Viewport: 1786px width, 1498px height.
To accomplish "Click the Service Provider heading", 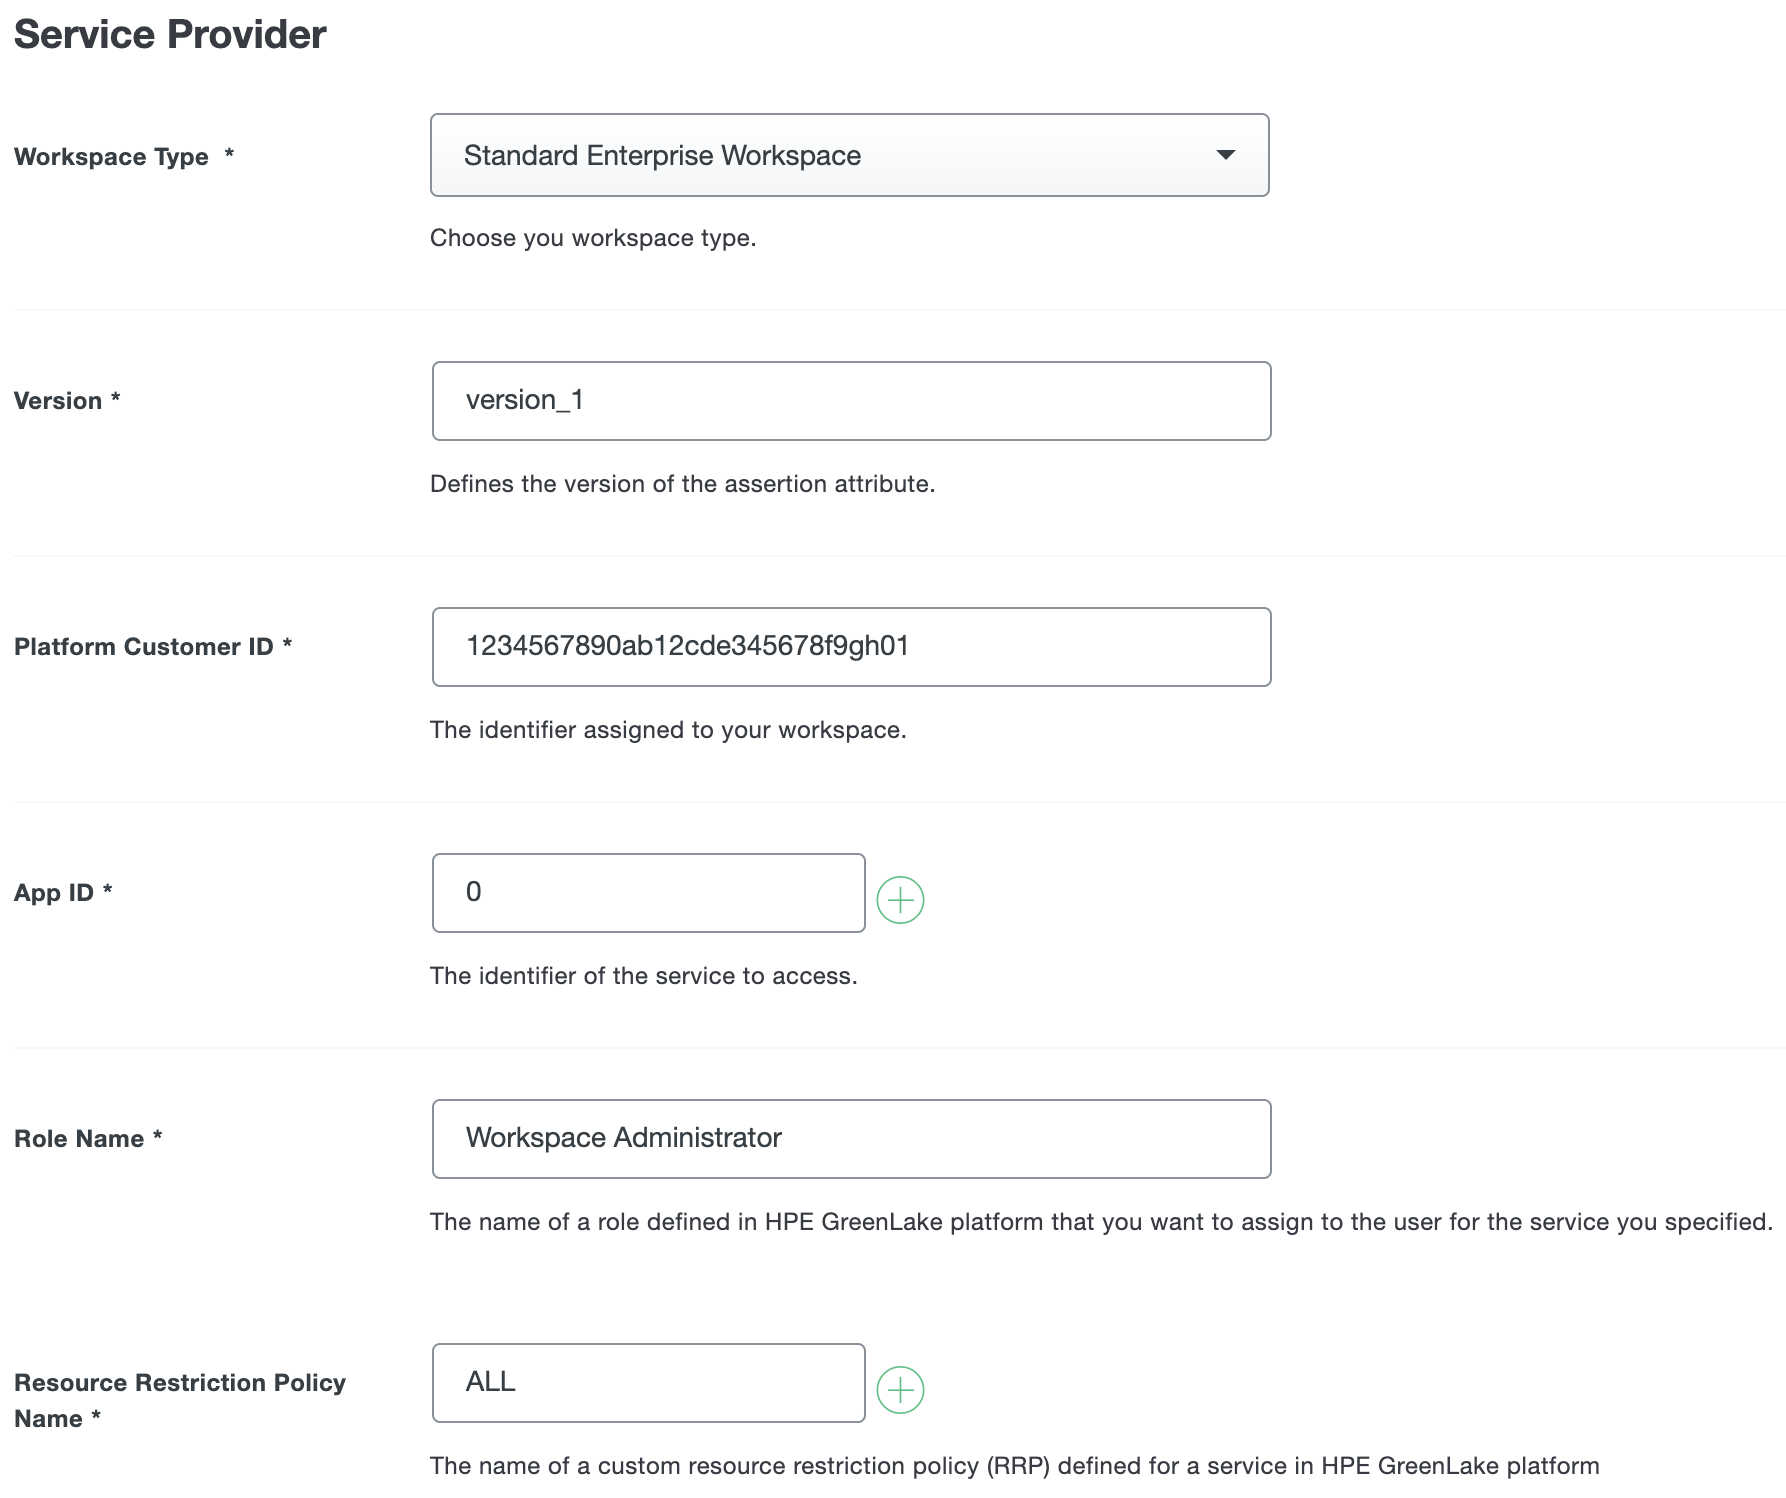I will pyautogui.click(x=169, y=34).
